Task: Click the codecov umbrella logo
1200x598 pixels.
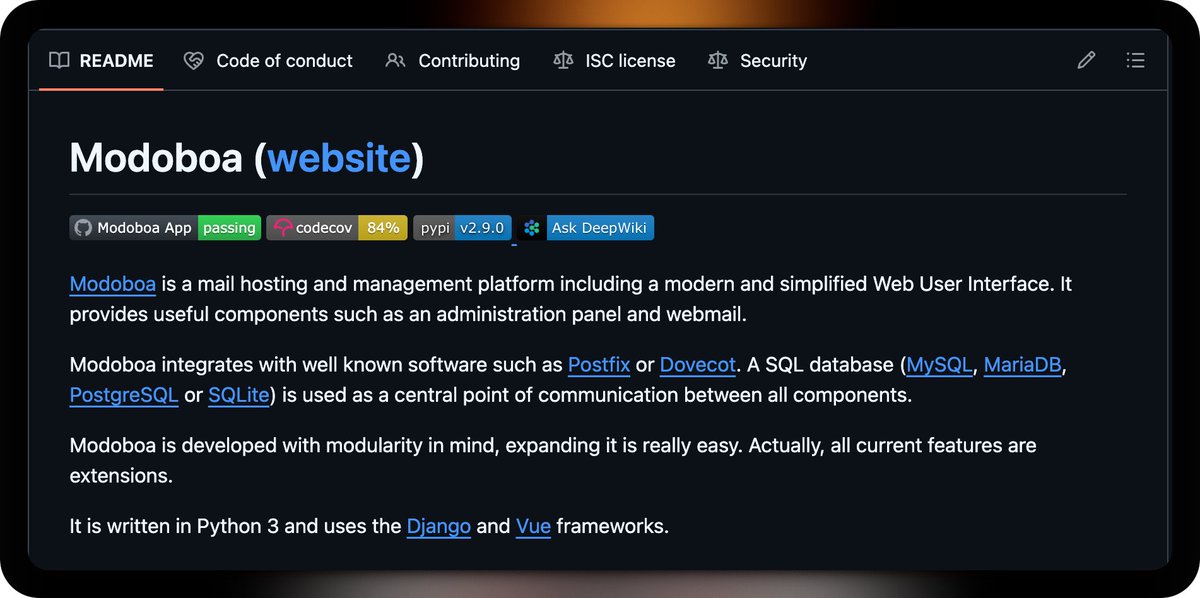Action: [x=283, y=228]
